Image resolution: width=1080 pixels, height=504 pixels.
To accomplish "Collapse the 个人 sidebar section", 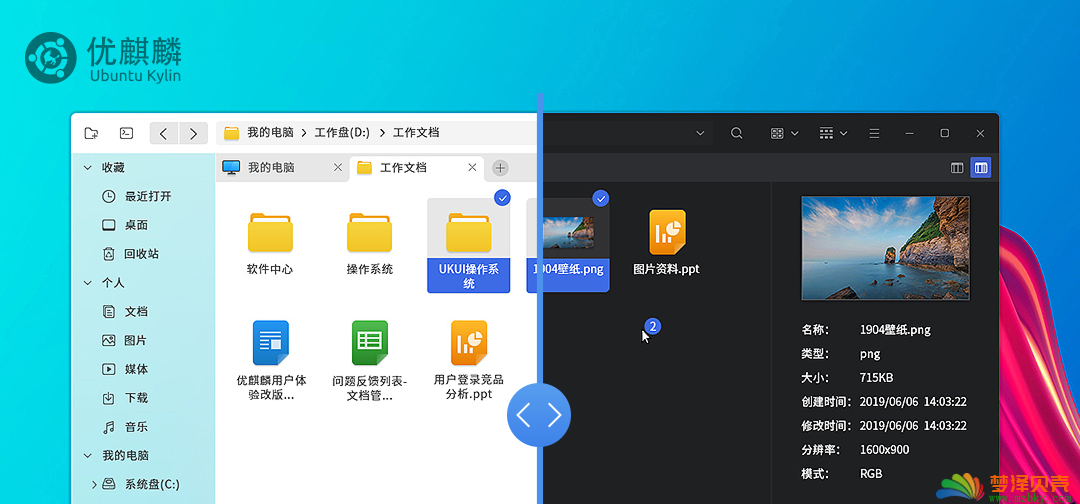I will coord(87,282).
